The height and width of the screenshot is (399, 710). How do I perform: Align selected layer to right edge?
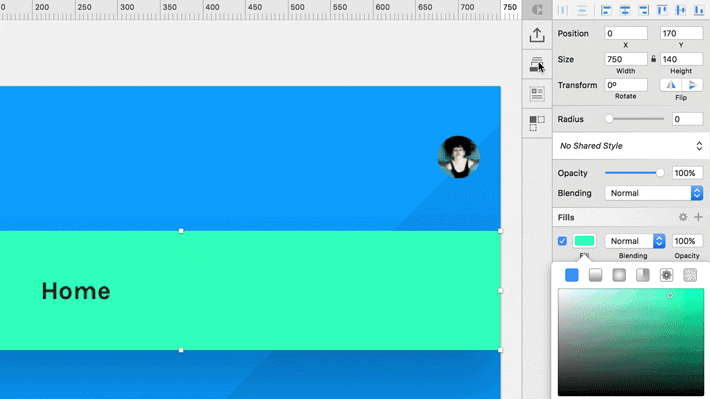643,10
